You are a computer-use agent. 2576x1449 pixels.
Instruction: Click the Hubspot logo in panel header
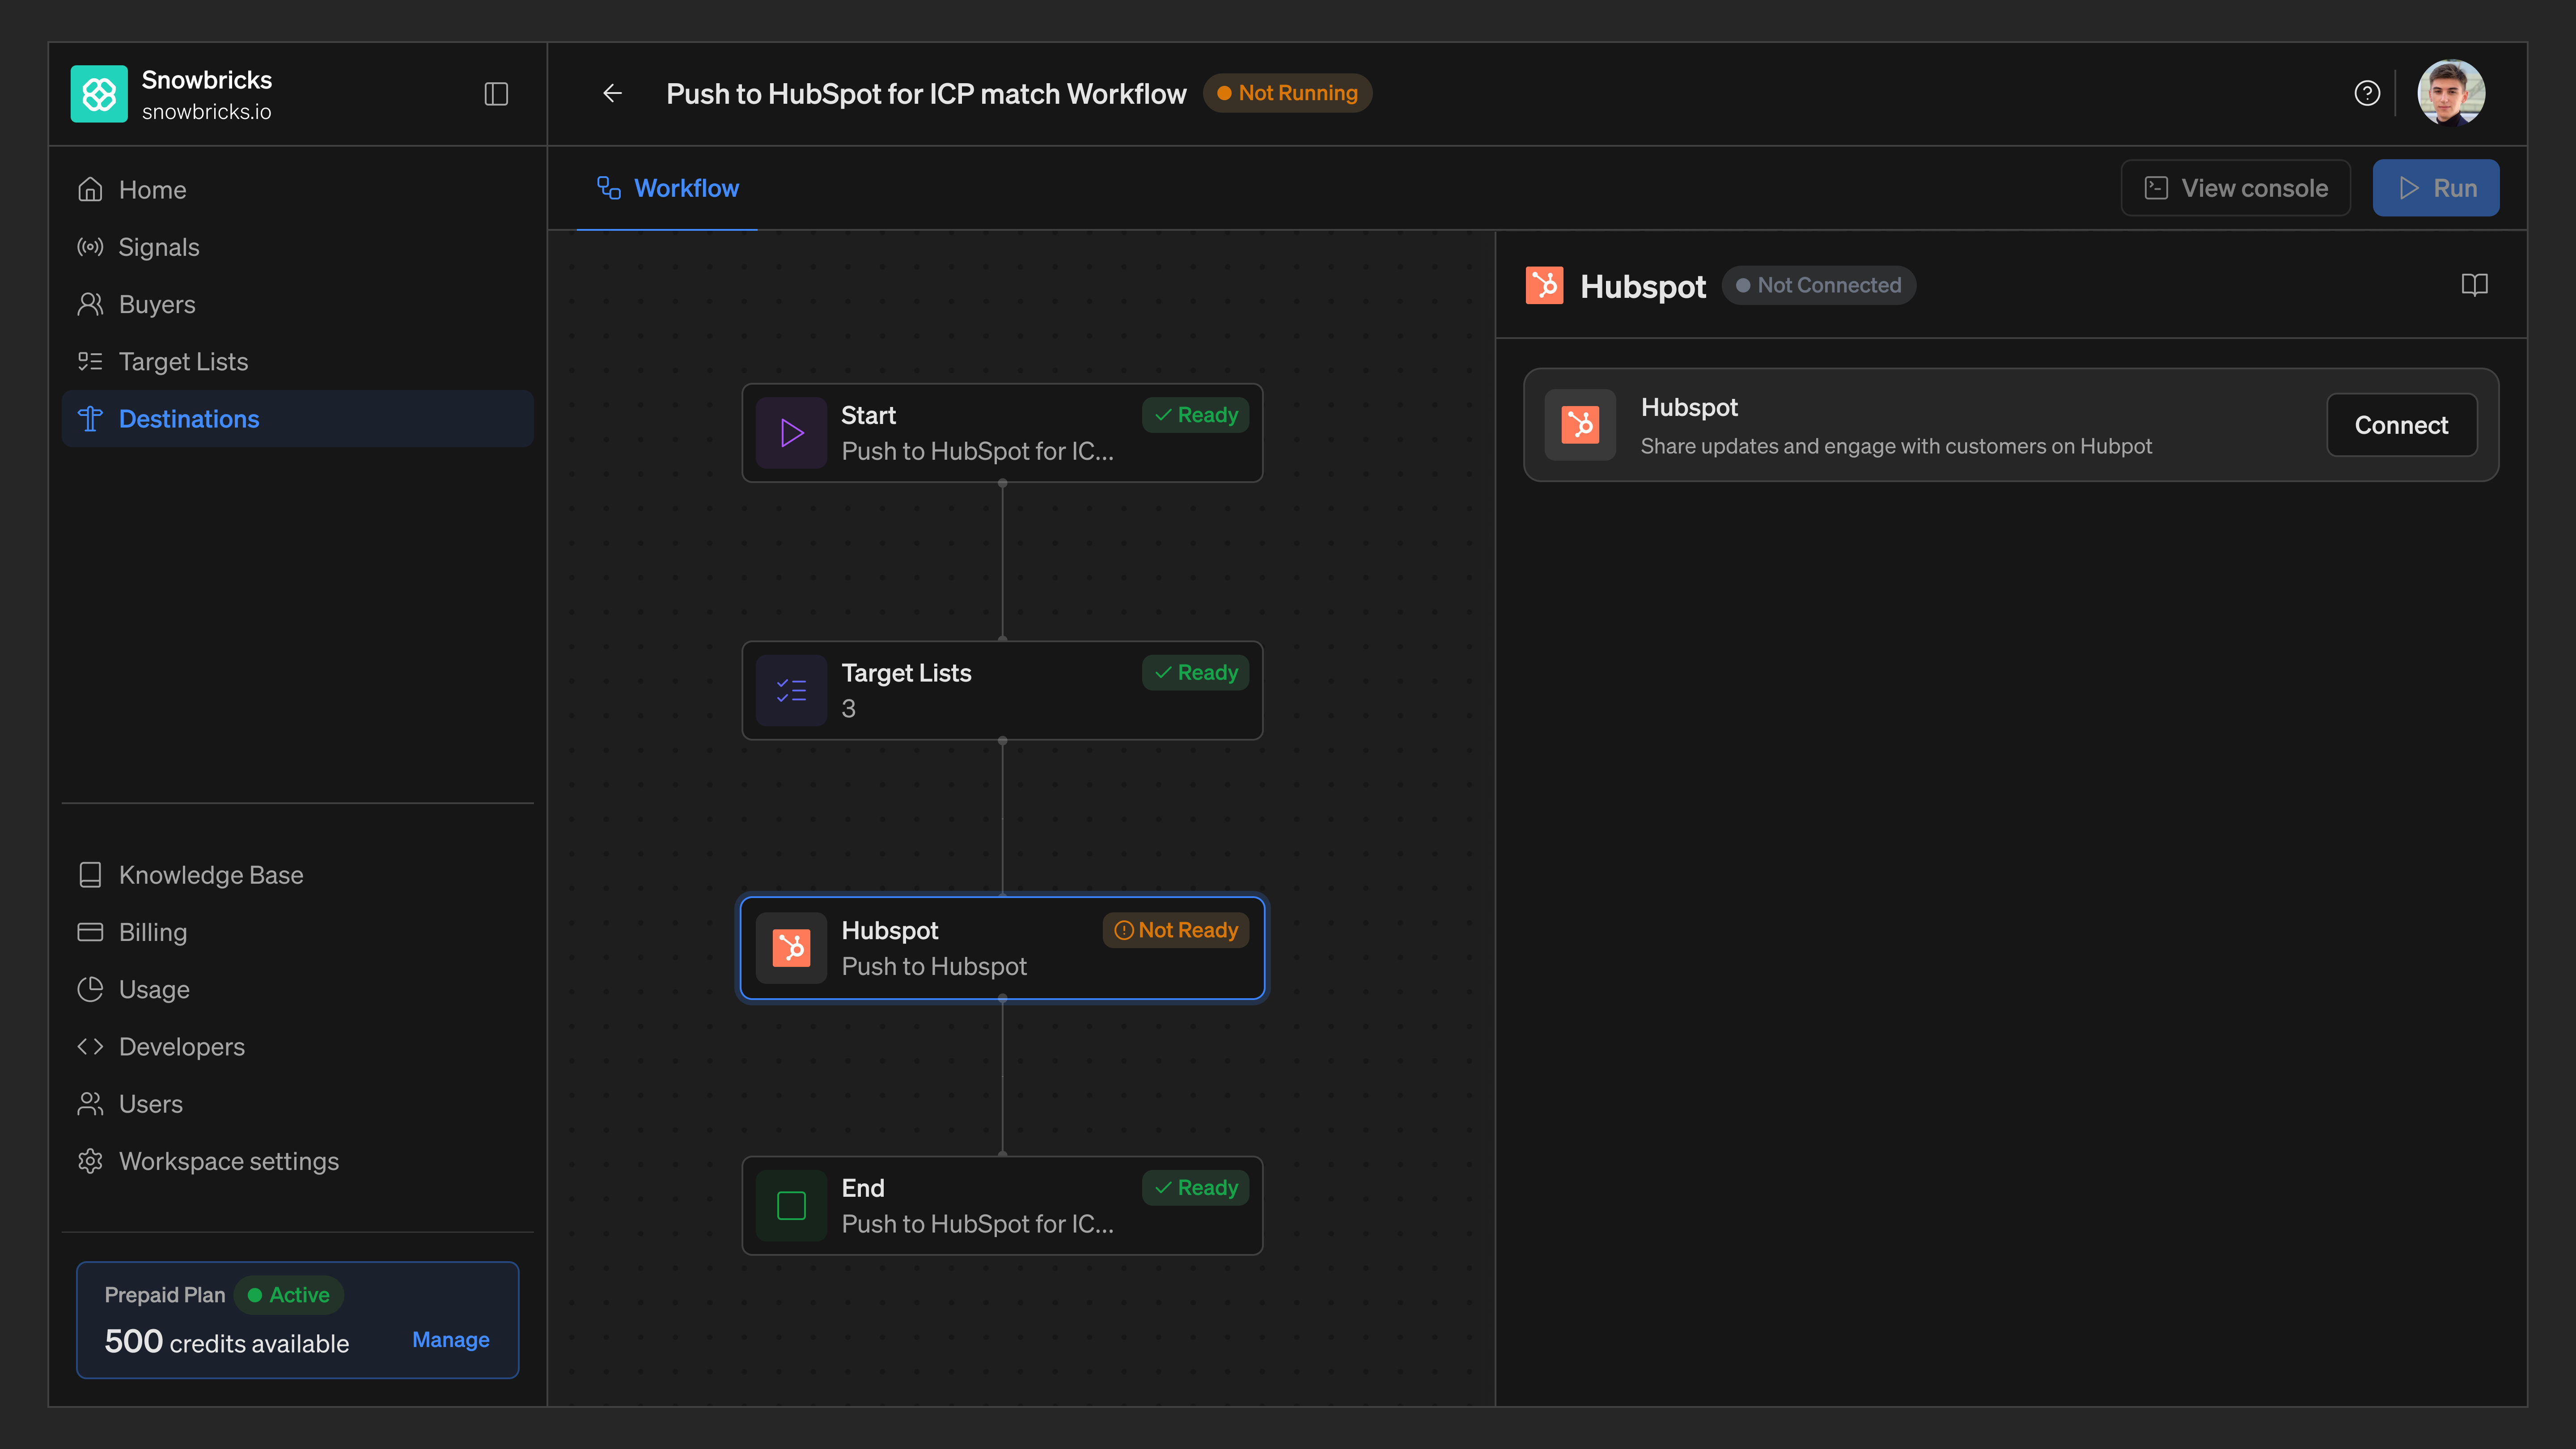click(x=1544, y=285)
